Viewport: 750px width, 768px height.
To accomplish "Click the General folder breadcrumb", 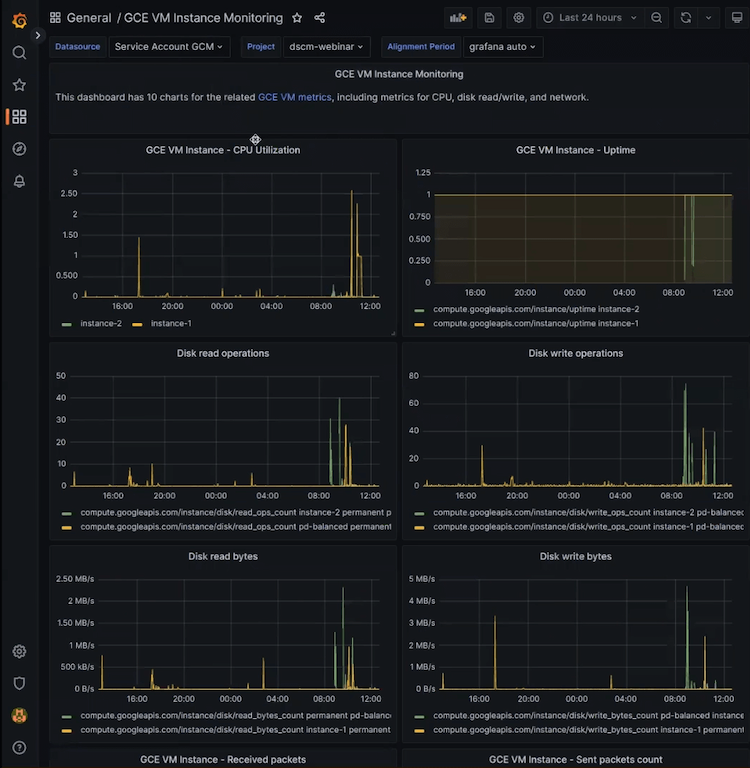I will (x=89, y=18).
